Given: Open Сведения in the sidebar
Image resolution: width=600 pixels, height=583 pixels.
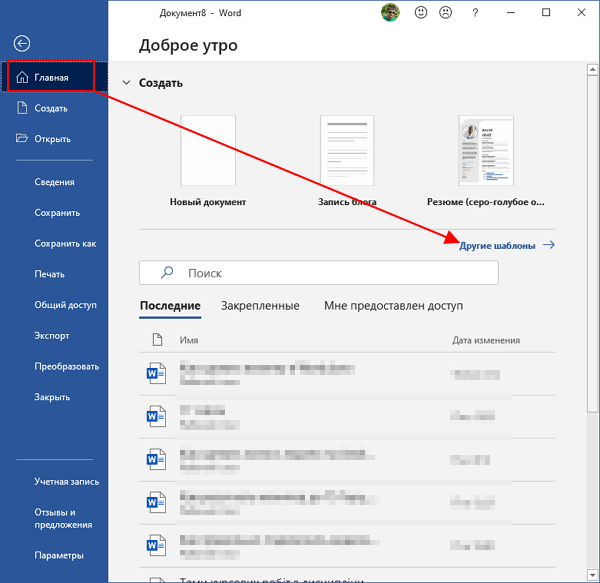Looking at the screenshot, I should pos(54,182).
